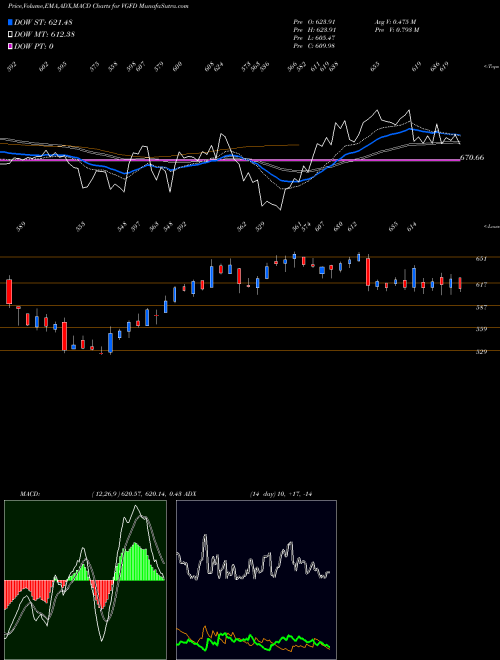The image size is (500, 660).
Task: Select the 'DOW ST: 621.48' legend text
Action: coord(43,22)
